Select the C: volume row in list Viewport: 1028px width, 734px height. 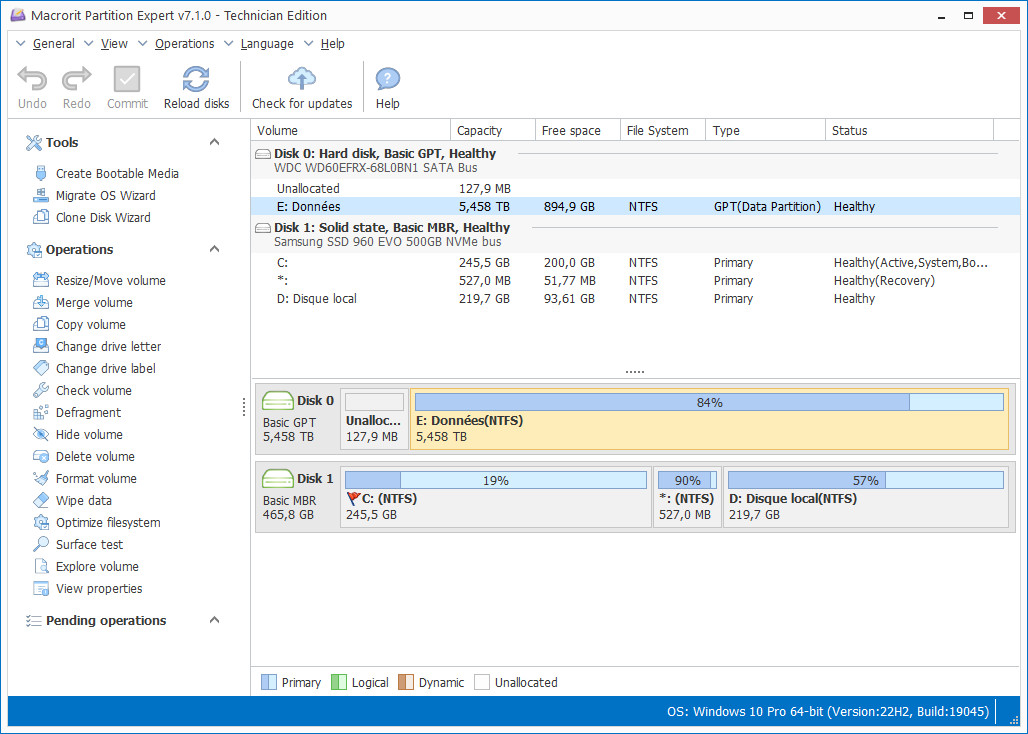pyautogui.click(x=635, y=263)
